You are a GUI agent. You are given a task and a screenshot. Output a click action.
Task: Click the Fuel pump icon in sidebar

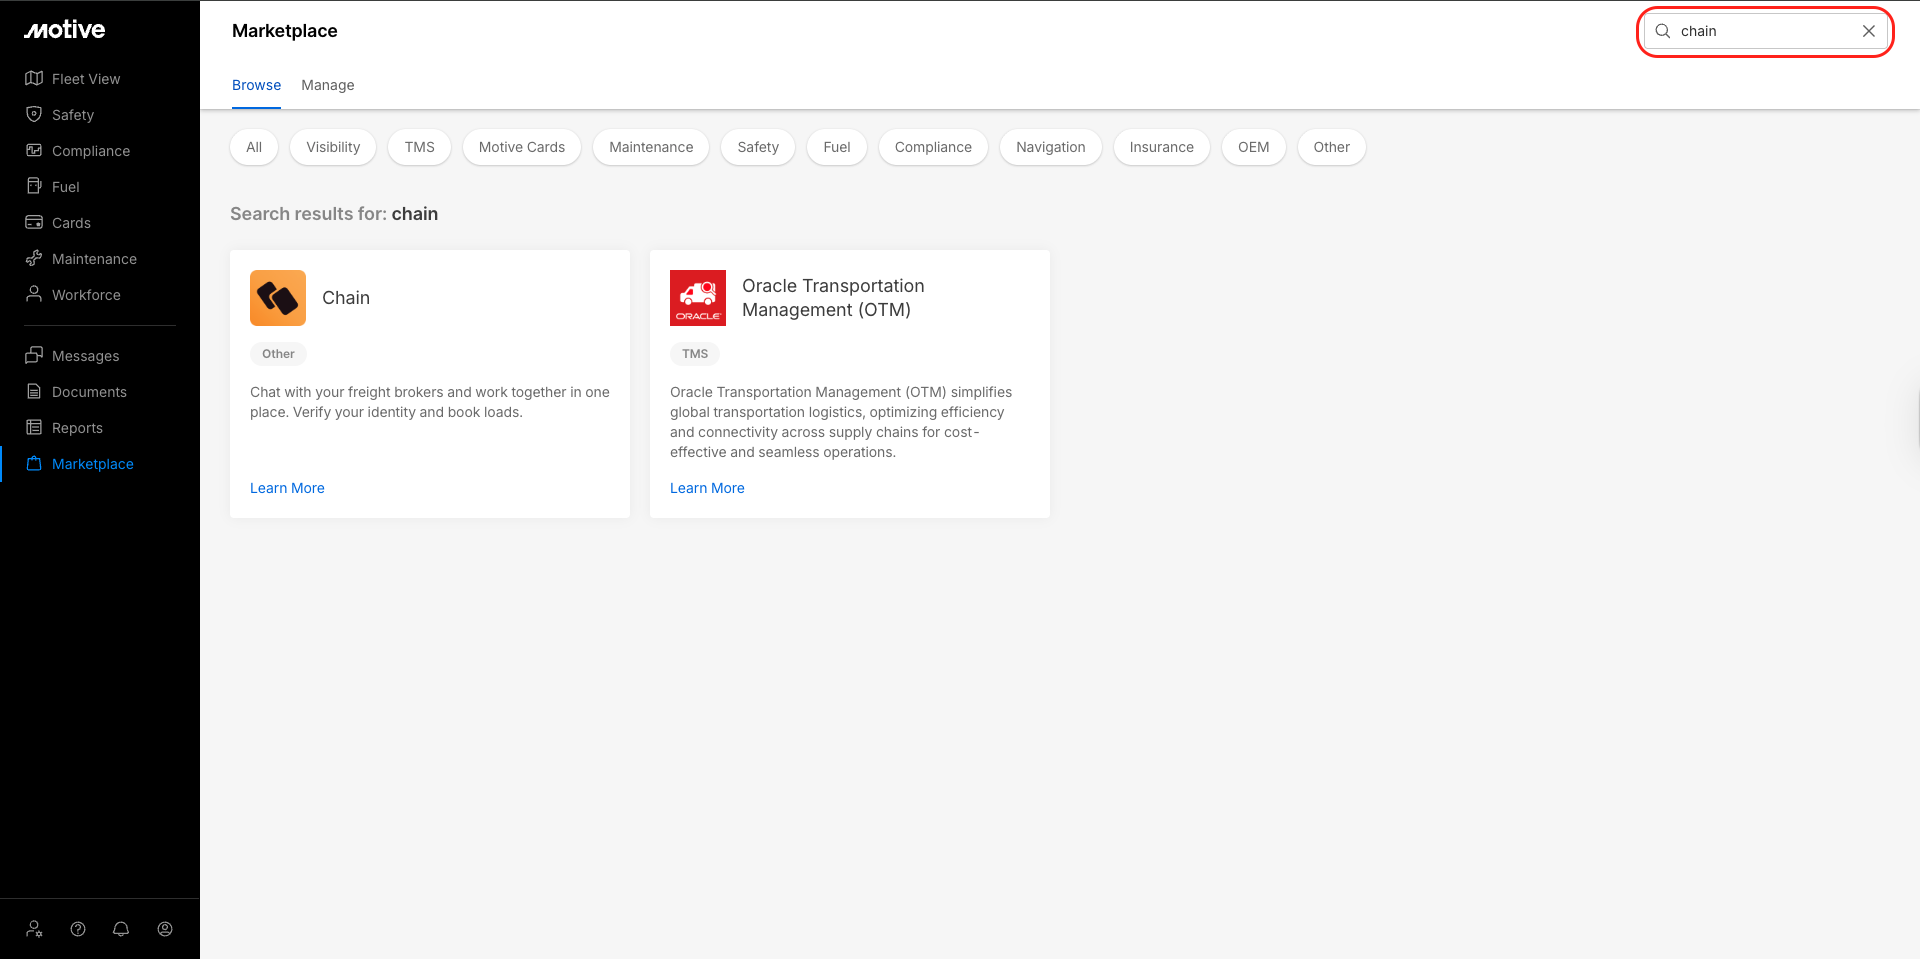coord(34,186)
